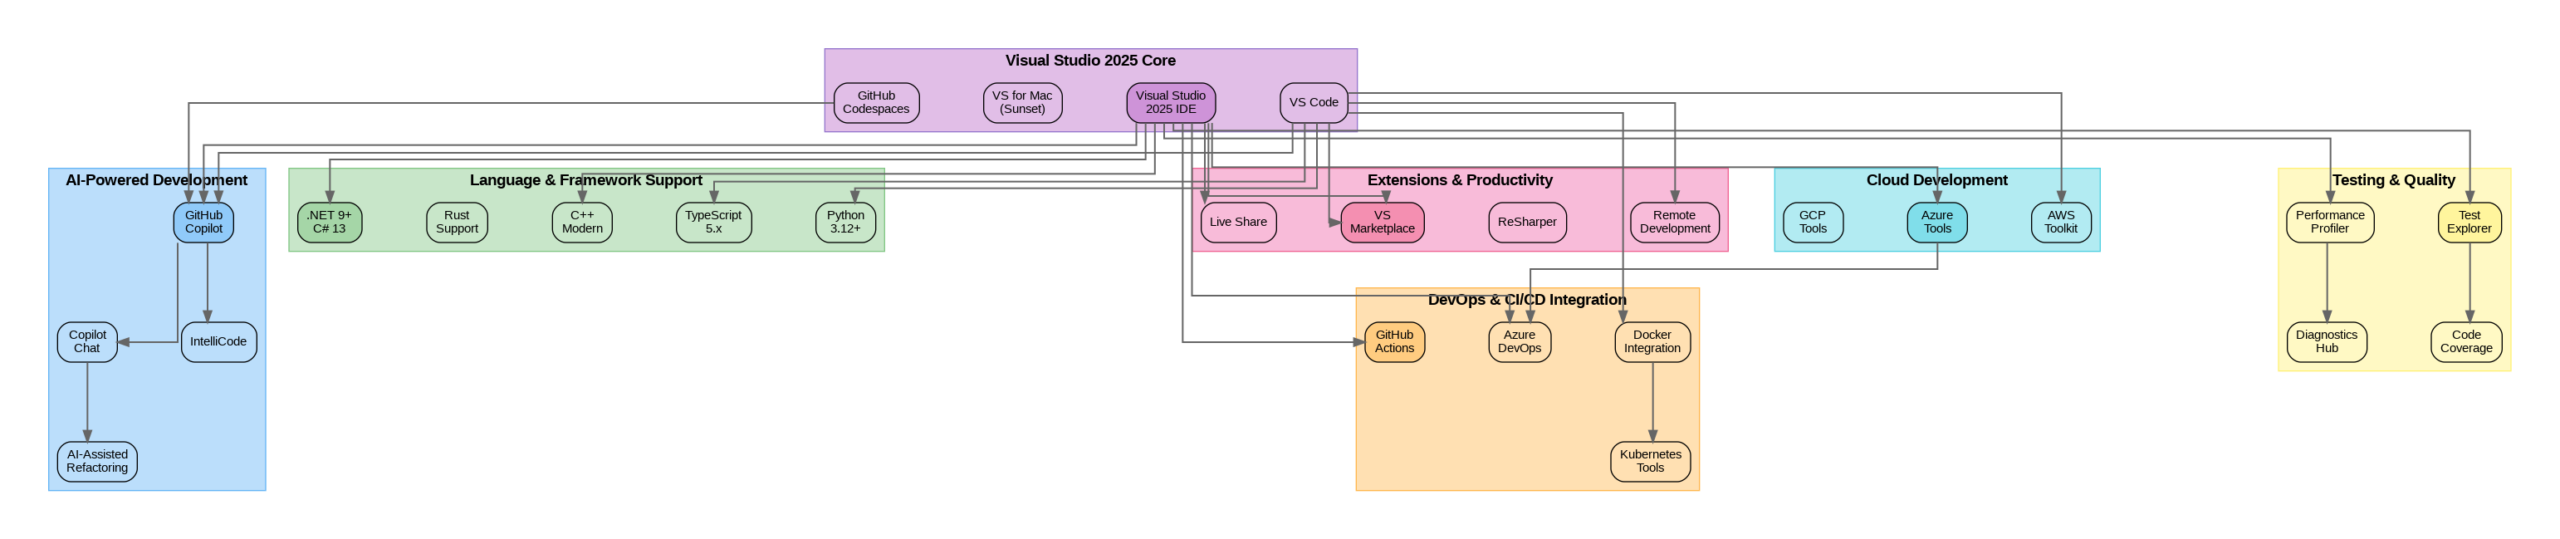This screenshot has width=2560, height=539.
Task: Select the VS Marketplace node
Action: [x=1381, y=222]
